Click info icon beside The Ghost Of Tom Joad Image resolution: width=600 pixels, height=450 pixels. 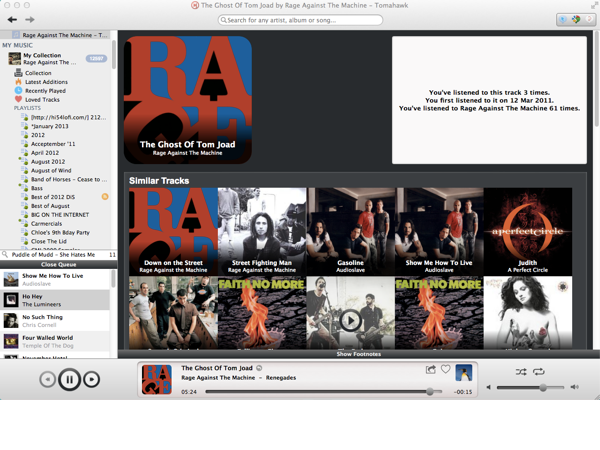coord(259,368)
